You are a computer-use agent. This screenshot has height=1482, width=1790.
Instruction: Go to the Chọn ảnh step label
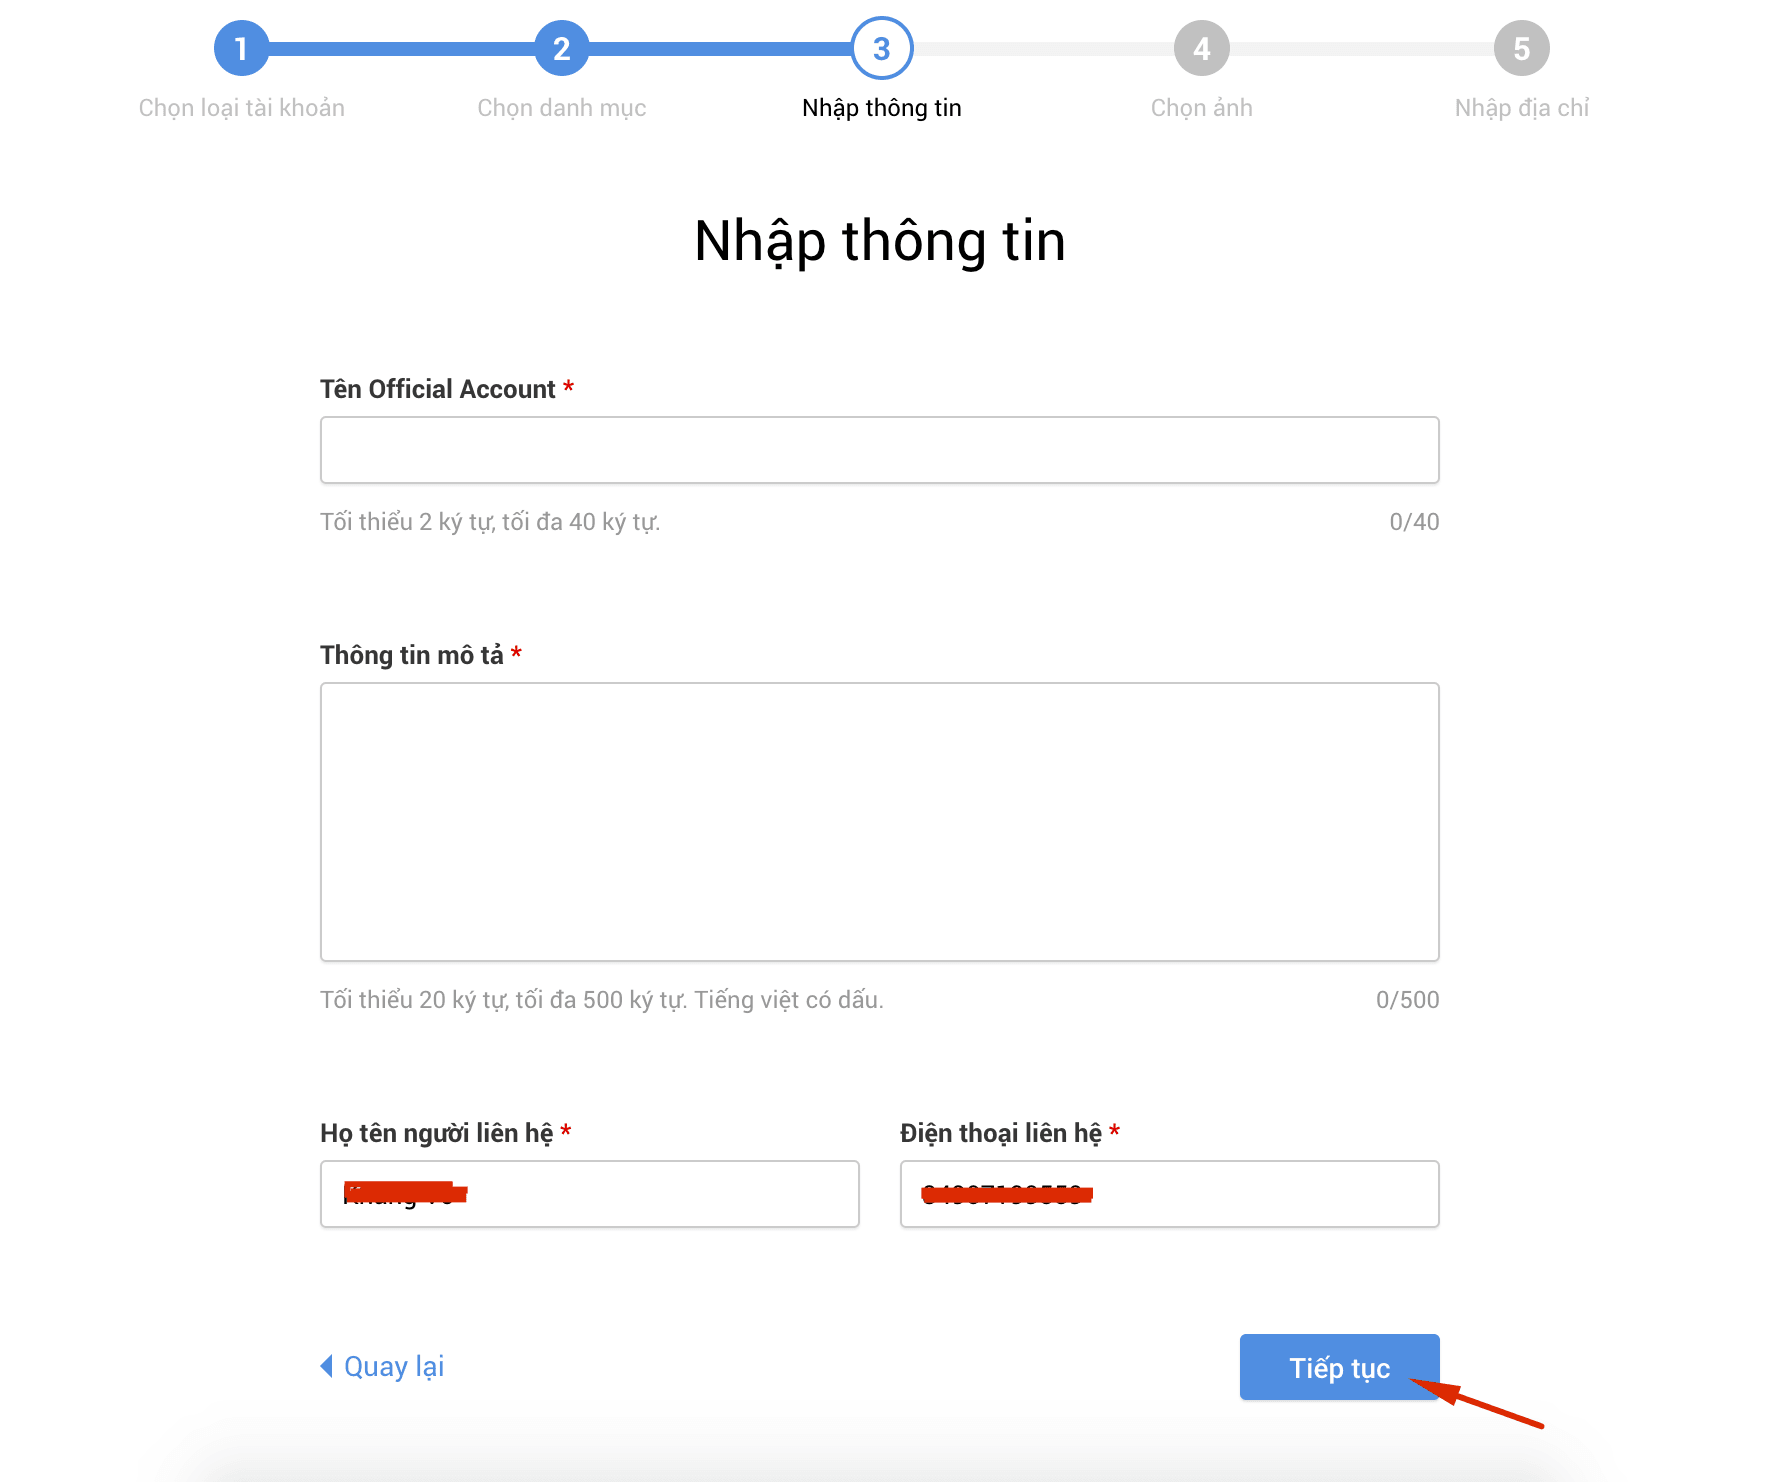(1201, 108)
